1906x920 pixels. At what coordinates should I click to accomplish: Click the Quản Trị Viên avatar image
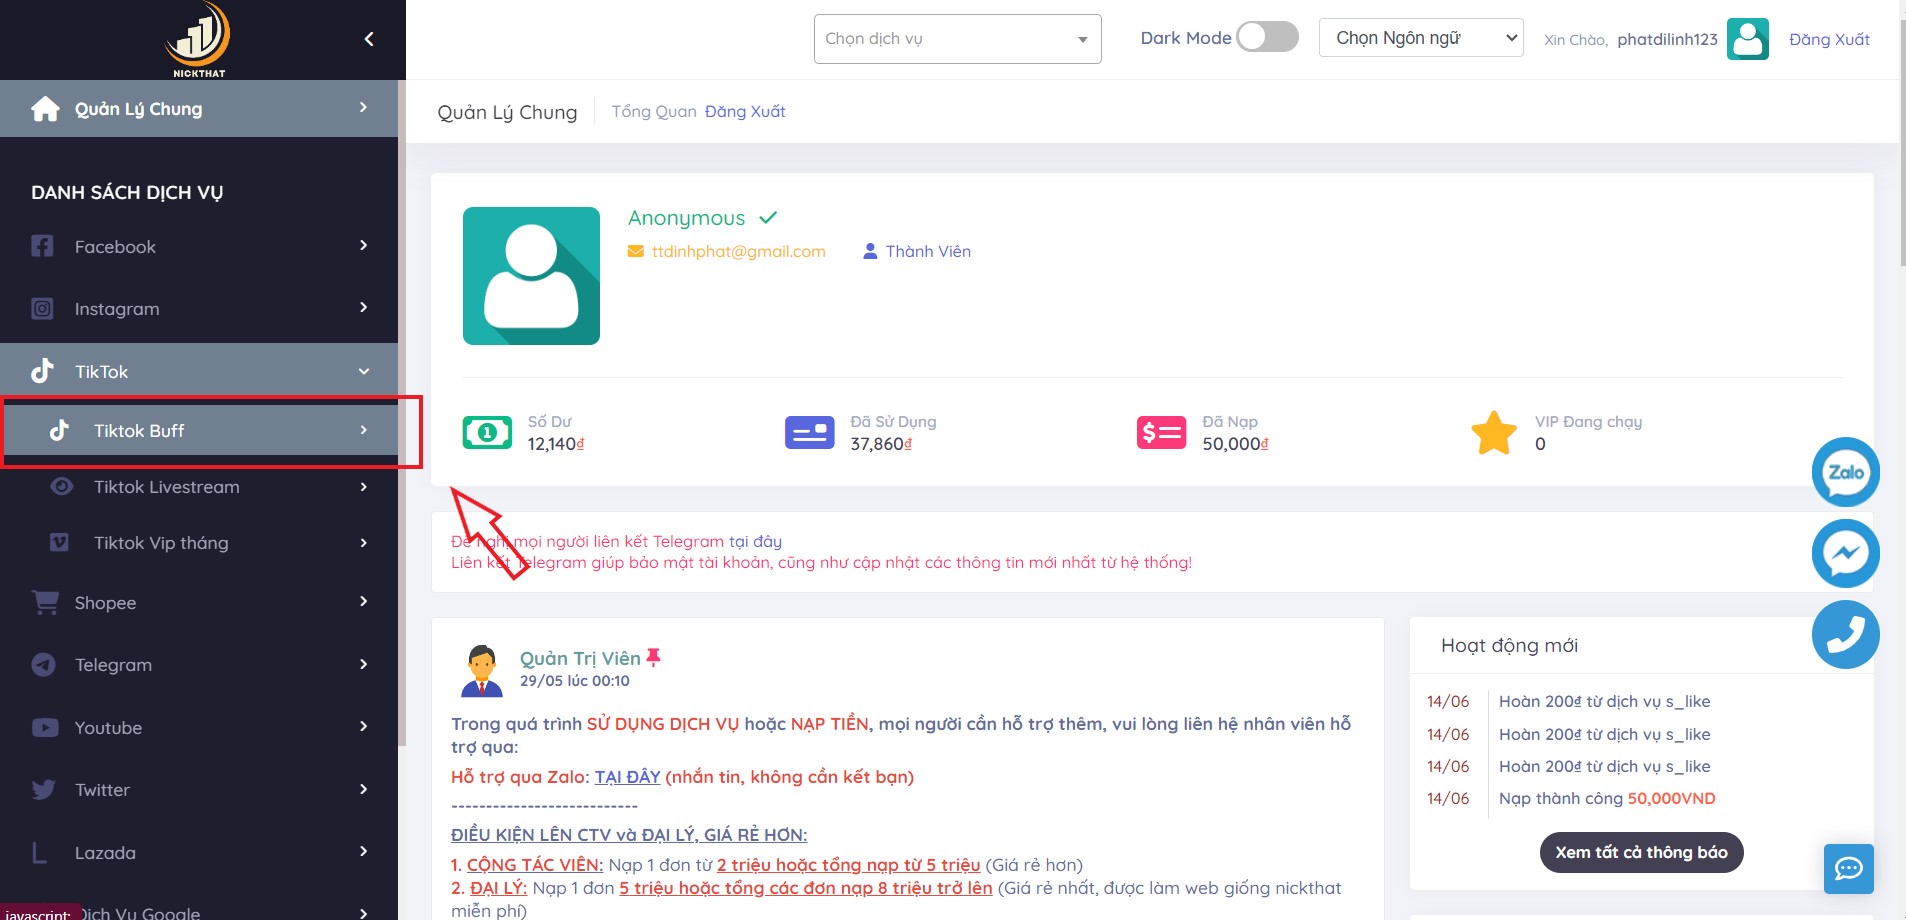[x=482, y=670]
